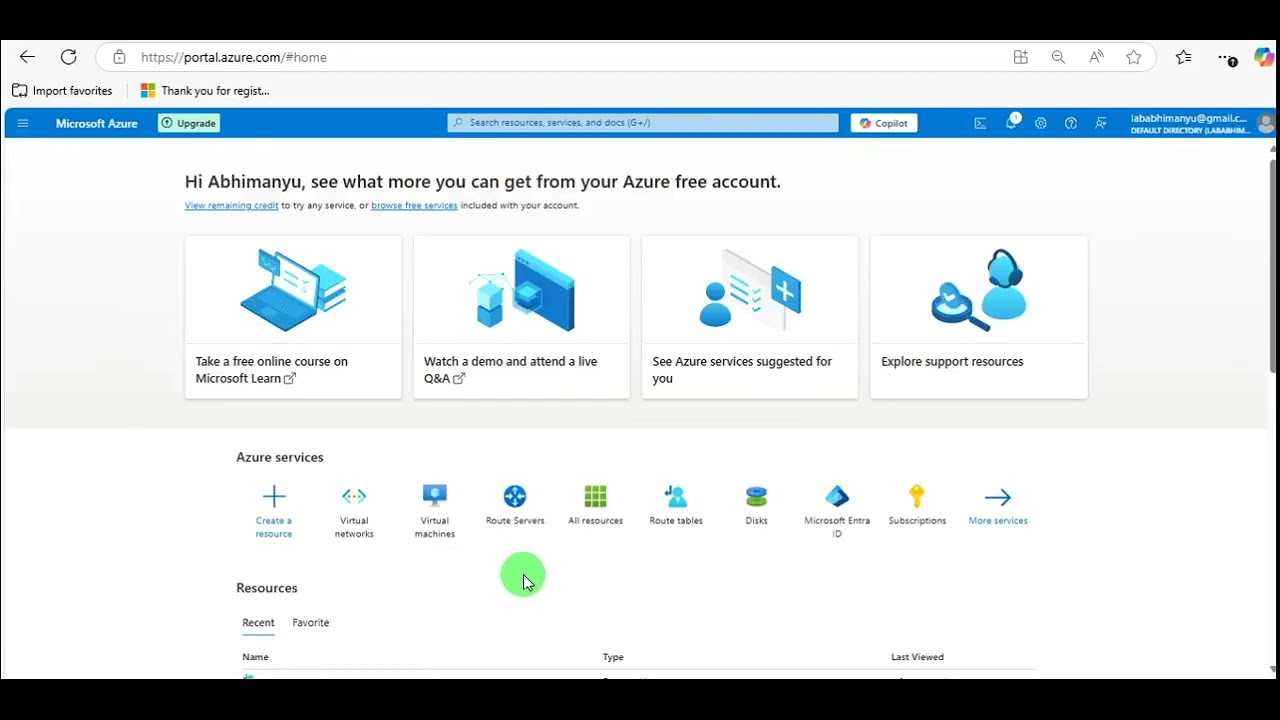Click the browser address bar URL
The image size is (1280, 720).
click(234, 57)
